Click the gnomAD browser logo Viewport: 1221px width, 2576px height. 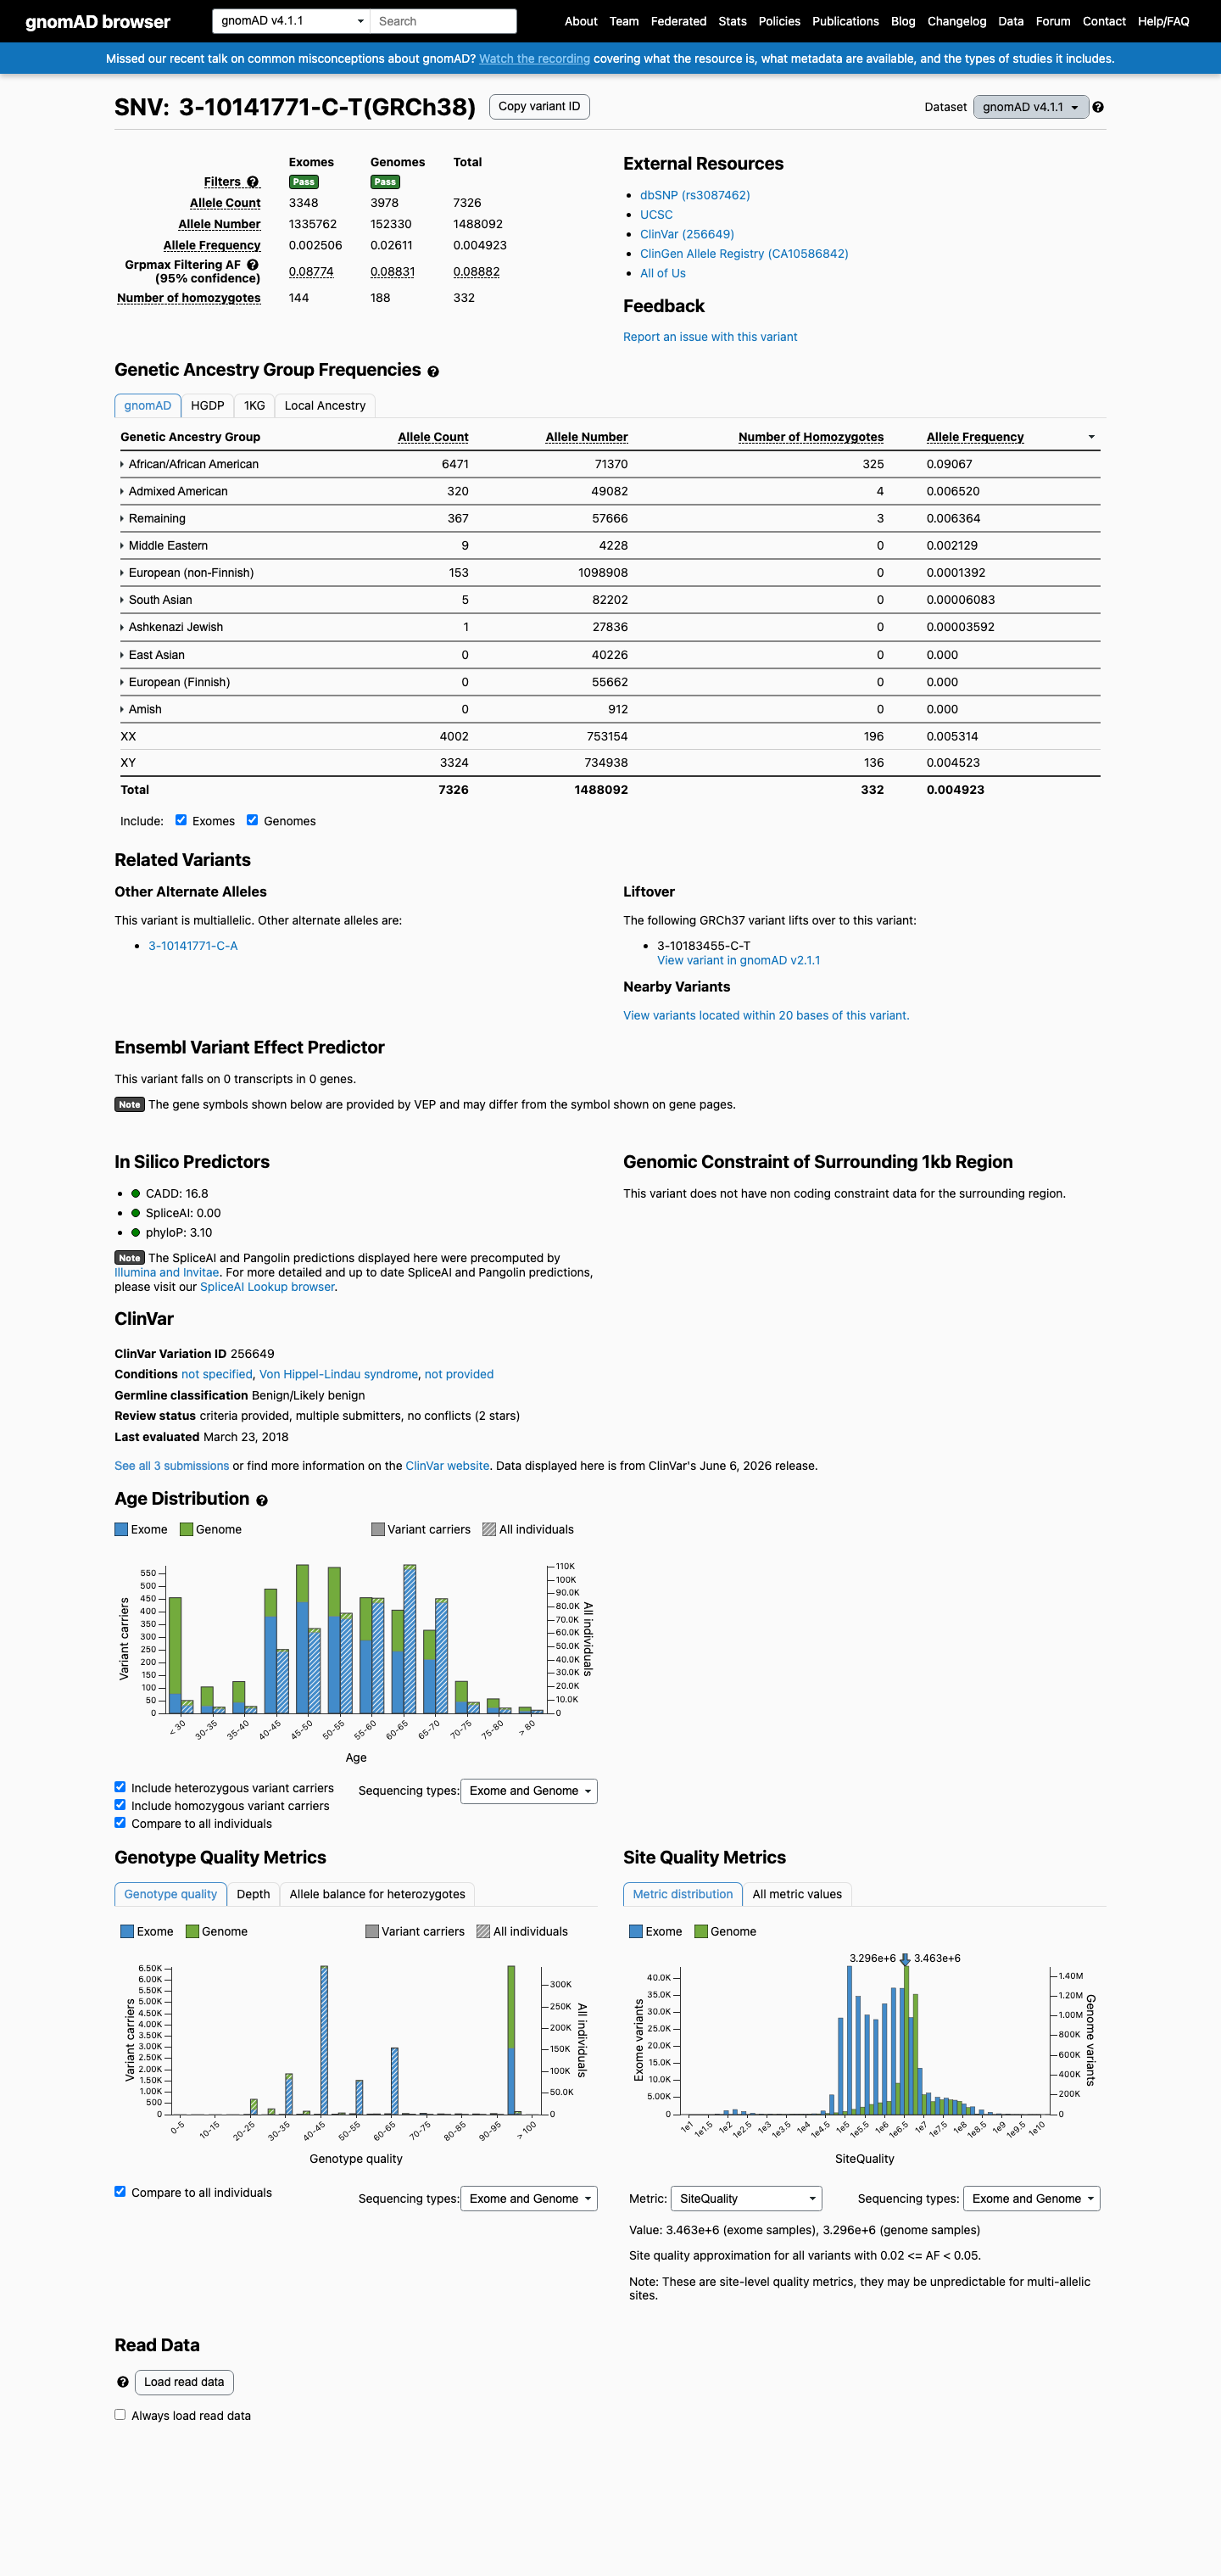tap(98, 21)
